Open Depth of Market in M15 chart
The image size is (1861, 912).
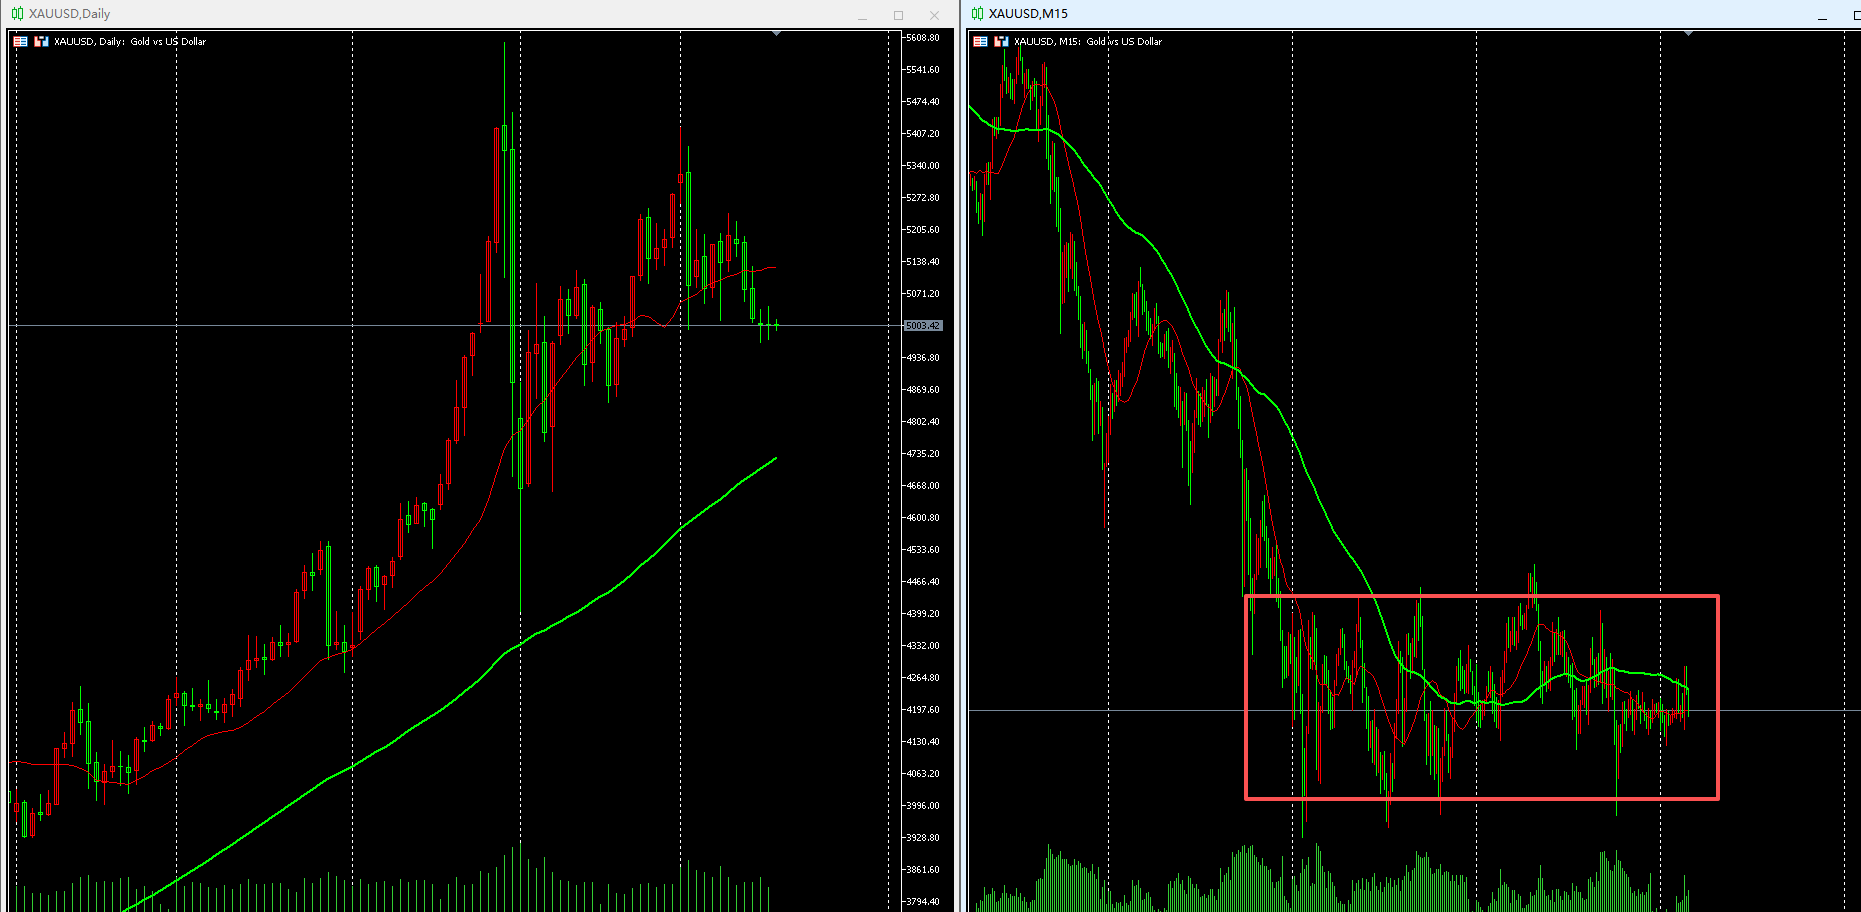coord(980,42)
